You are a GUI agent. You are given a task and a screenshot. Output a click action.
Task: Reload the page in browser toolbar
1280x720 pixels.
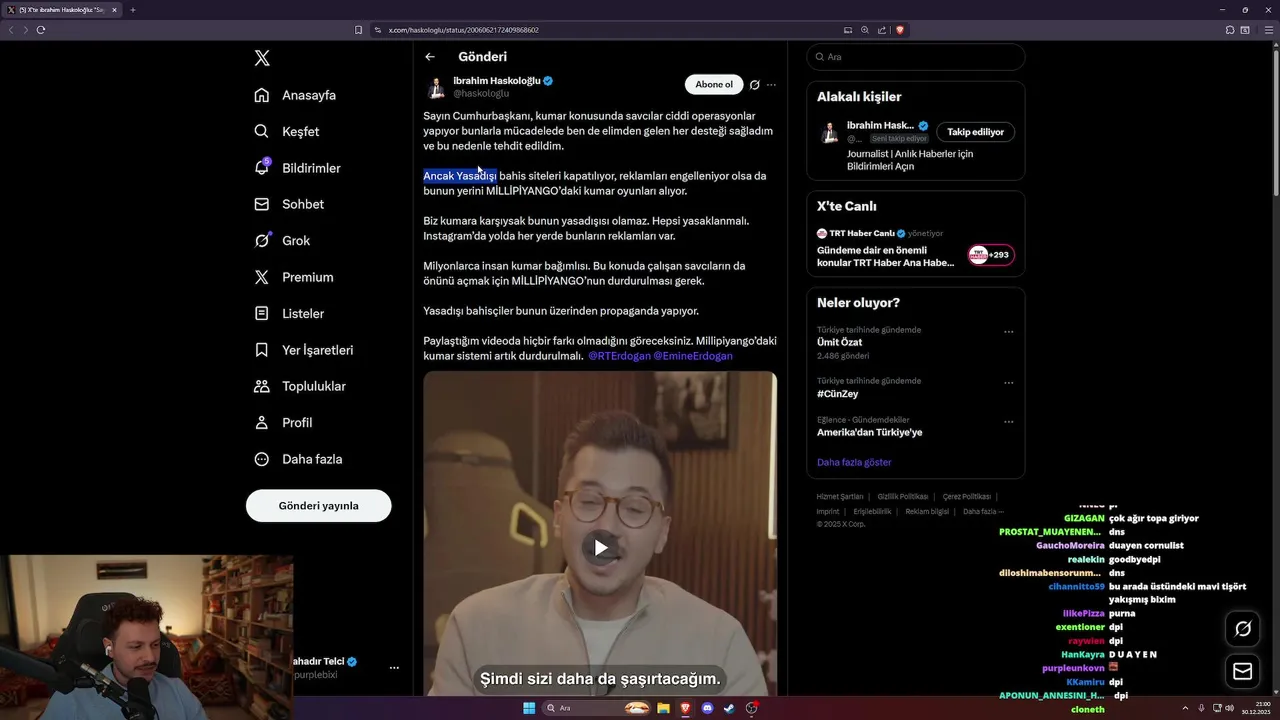tap(41, 30)
